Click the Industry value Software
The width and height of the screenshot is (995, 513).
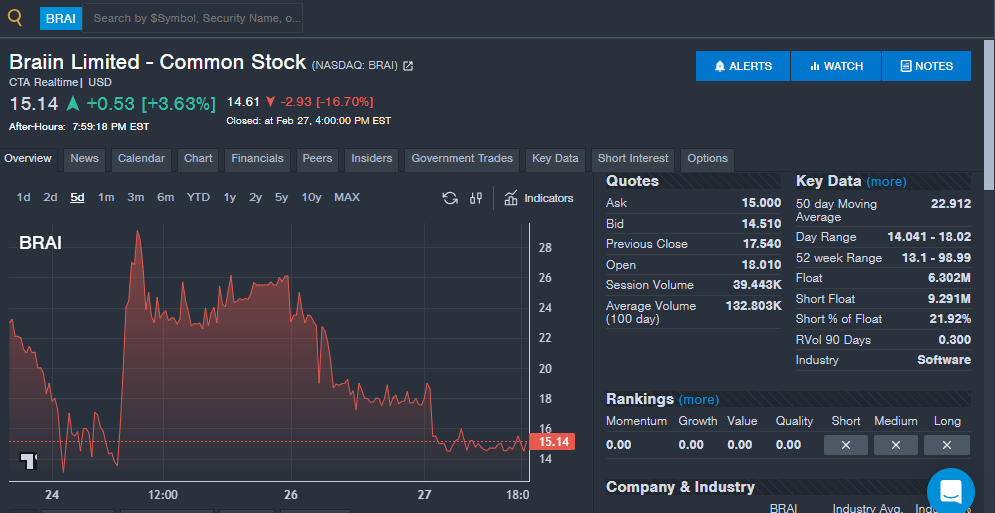point(944,361)
